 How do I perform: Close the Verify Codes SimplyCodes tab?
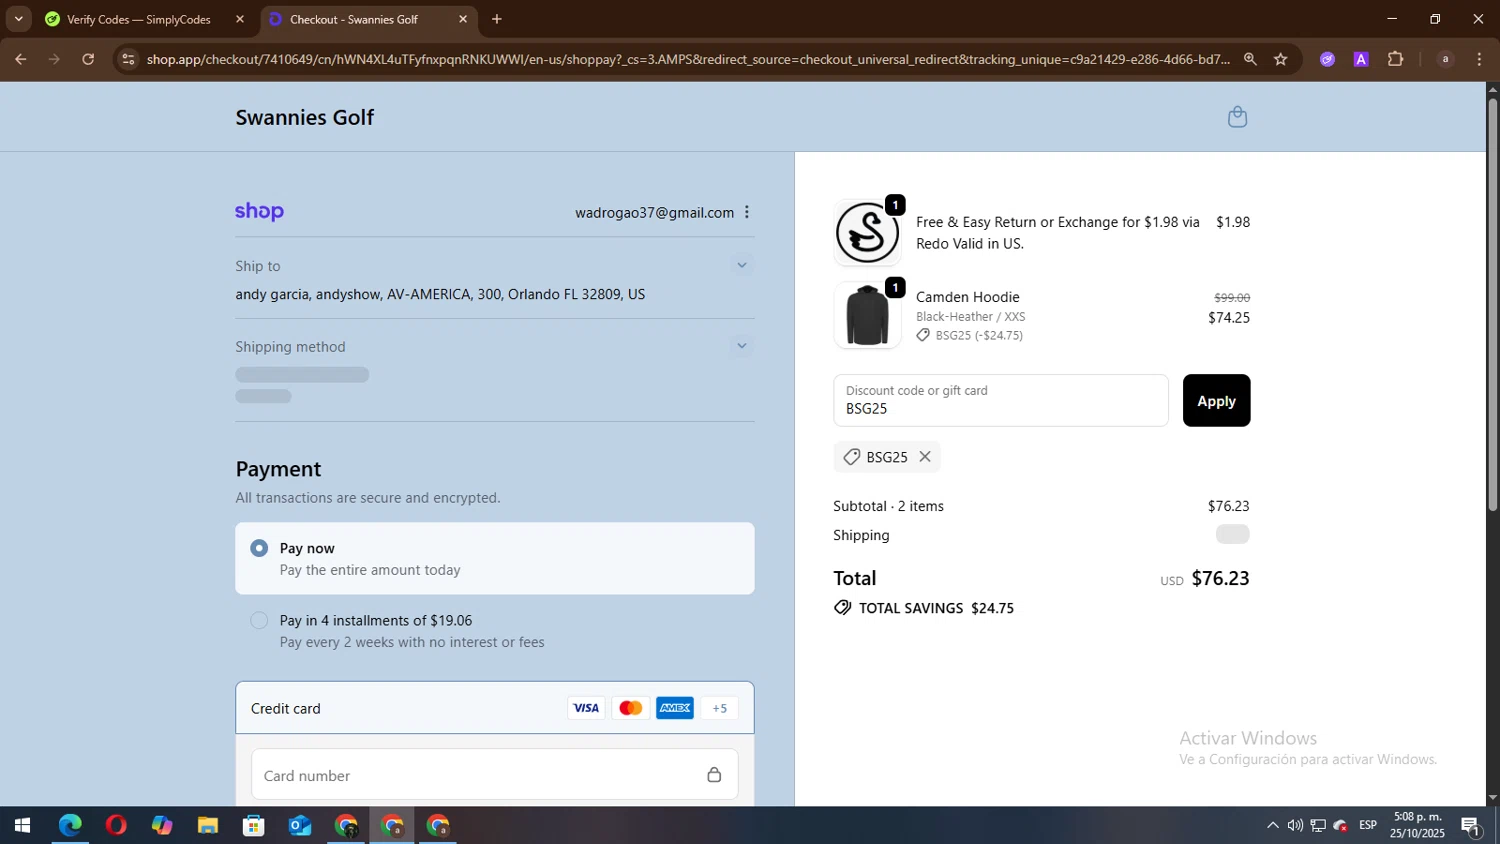coord(240,19)
